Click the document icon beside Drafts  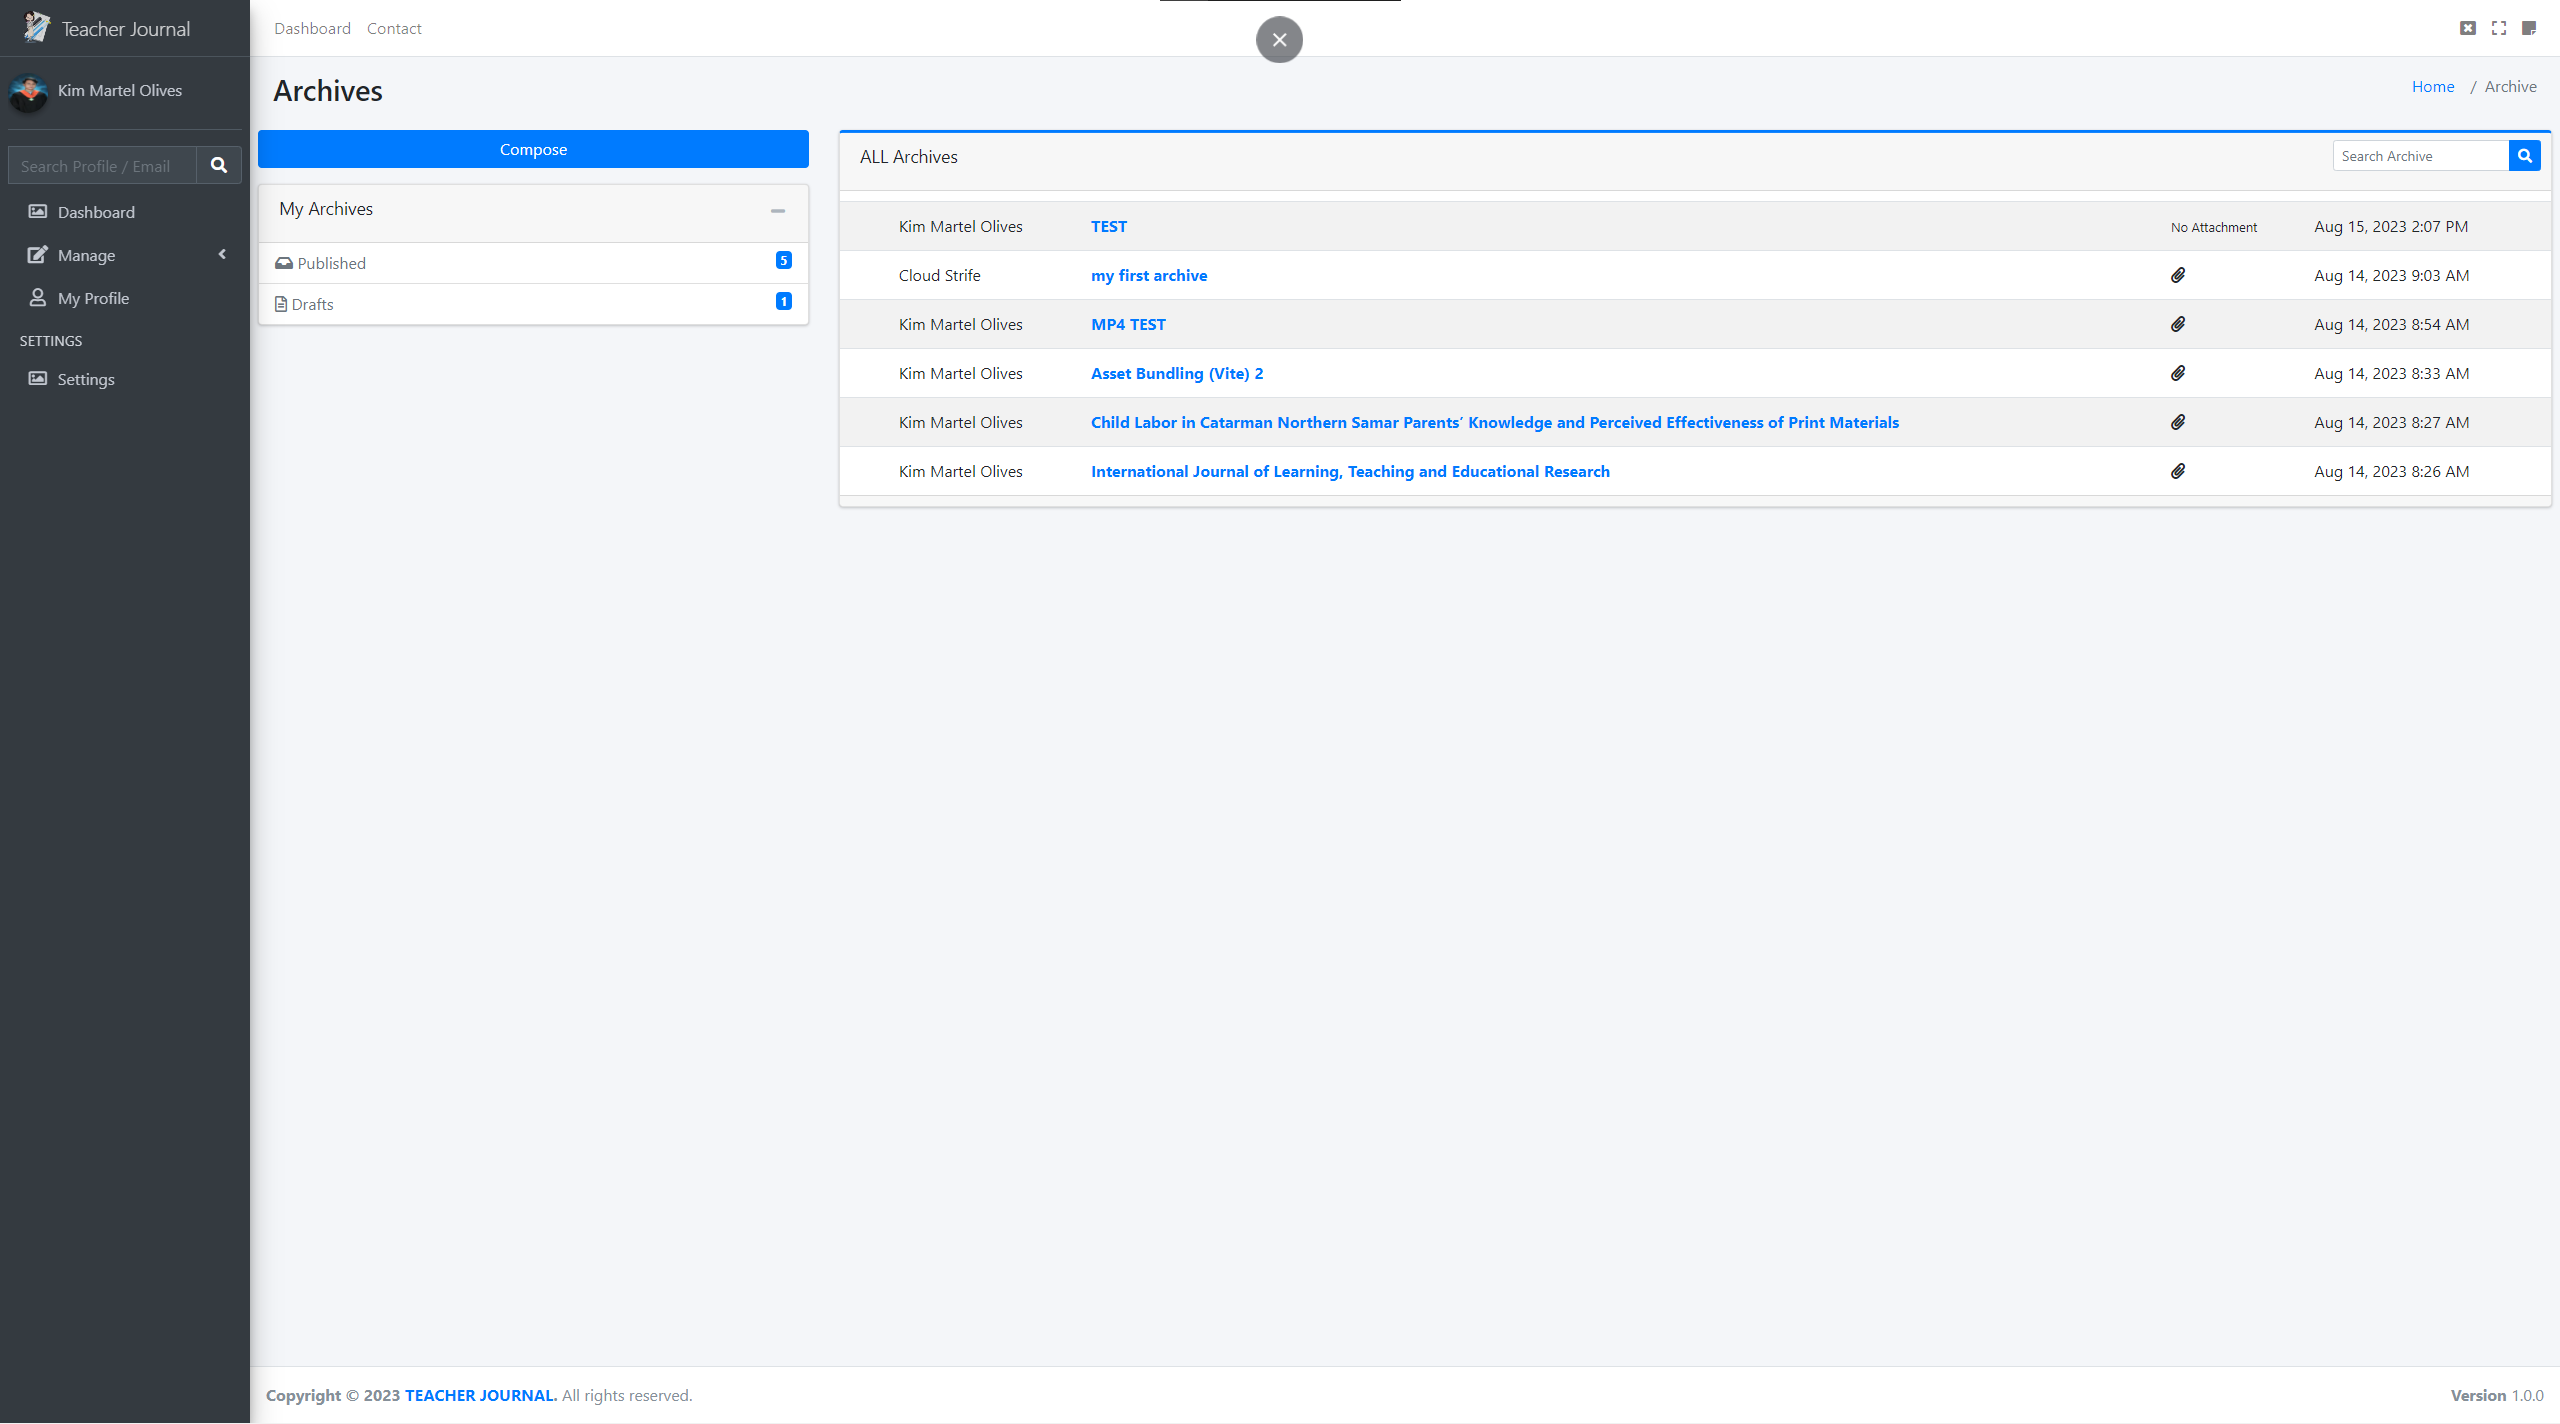(x=281, y=303)
